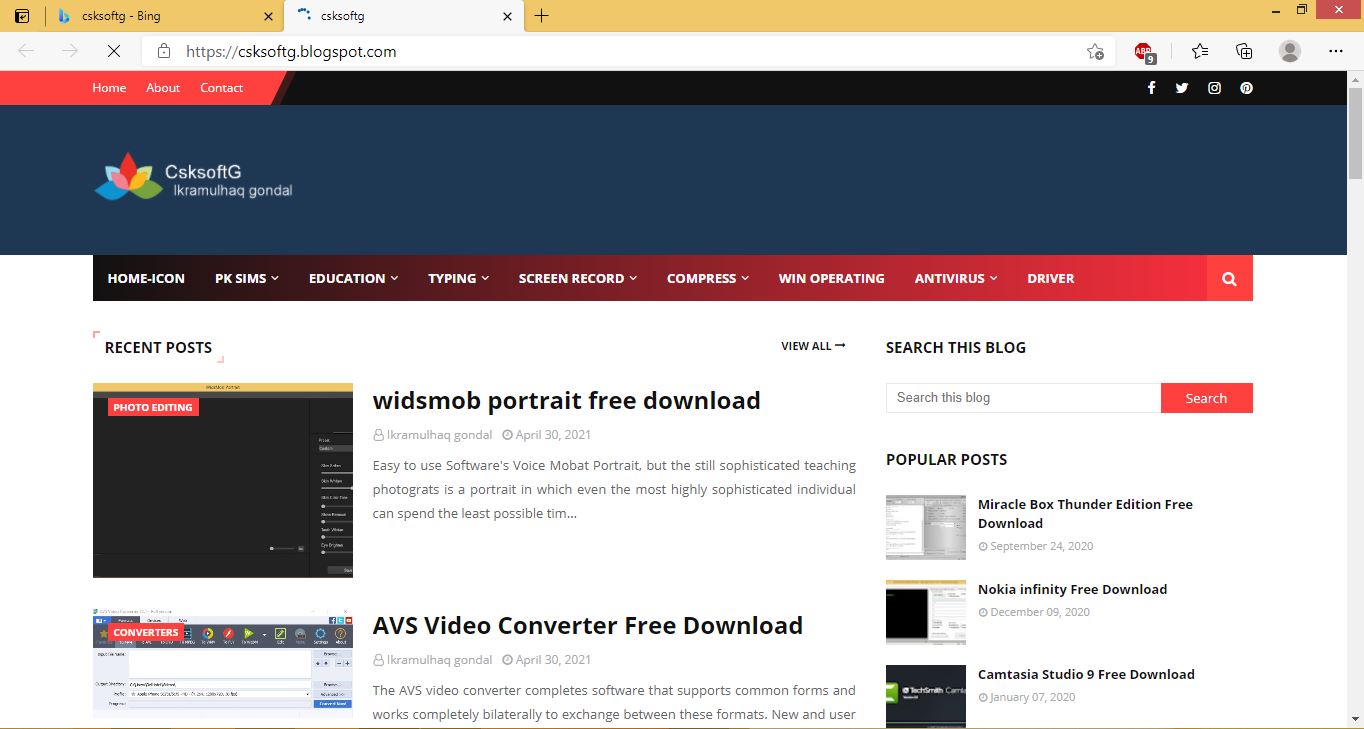The image size is (1364, 729).
Task: Open the widsmob portrait post thumbnail
Action: click(223, 480)
